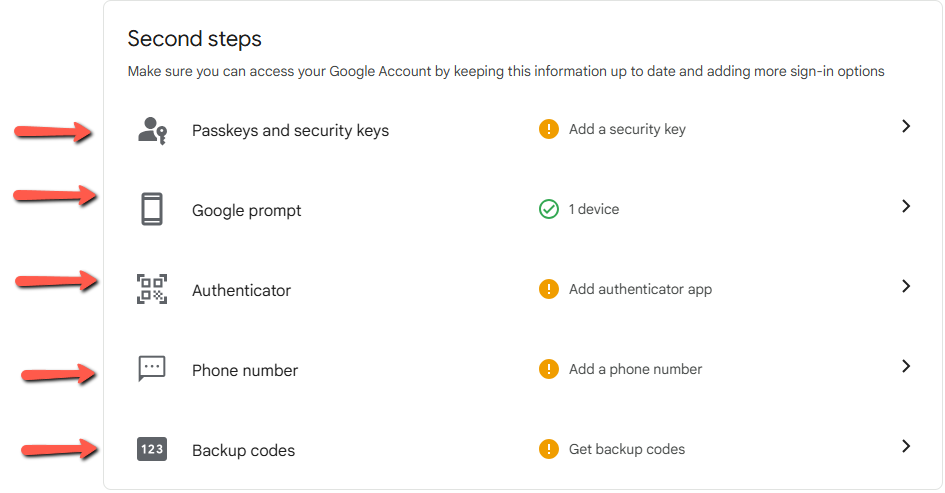Click the Backup codes 123 icon
This screenshot has width=945, height=493.
pos(152,450)
